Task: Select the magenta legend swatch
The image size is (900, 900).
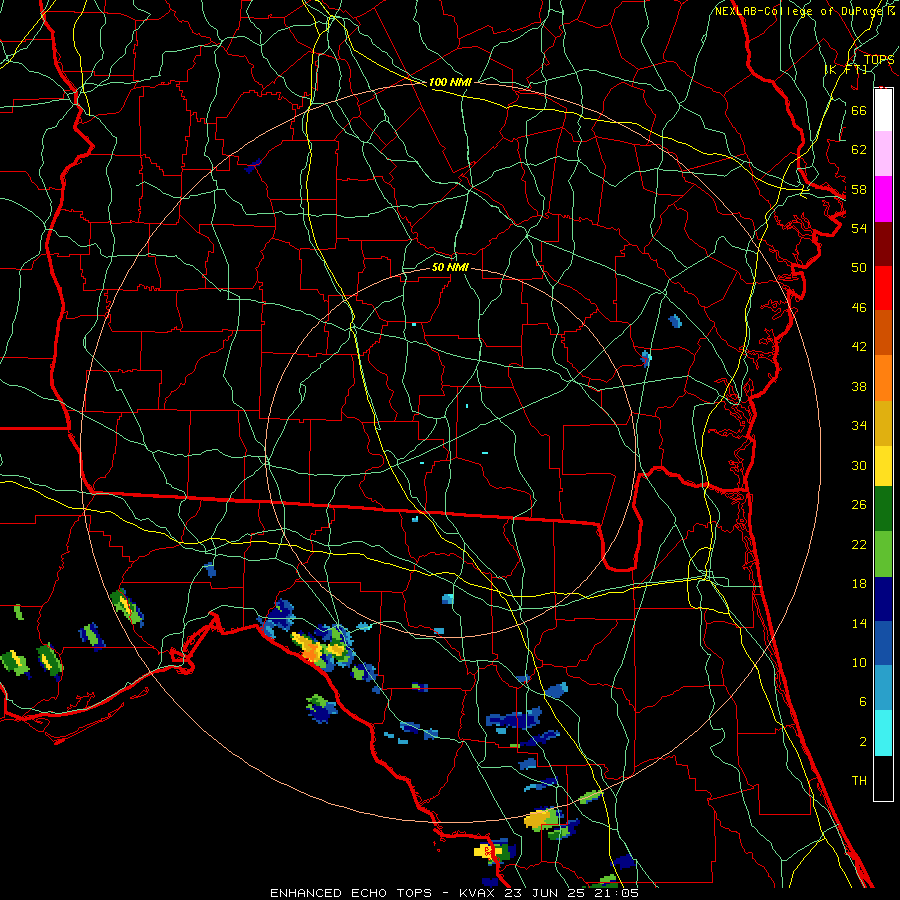Action: [883, 199]
